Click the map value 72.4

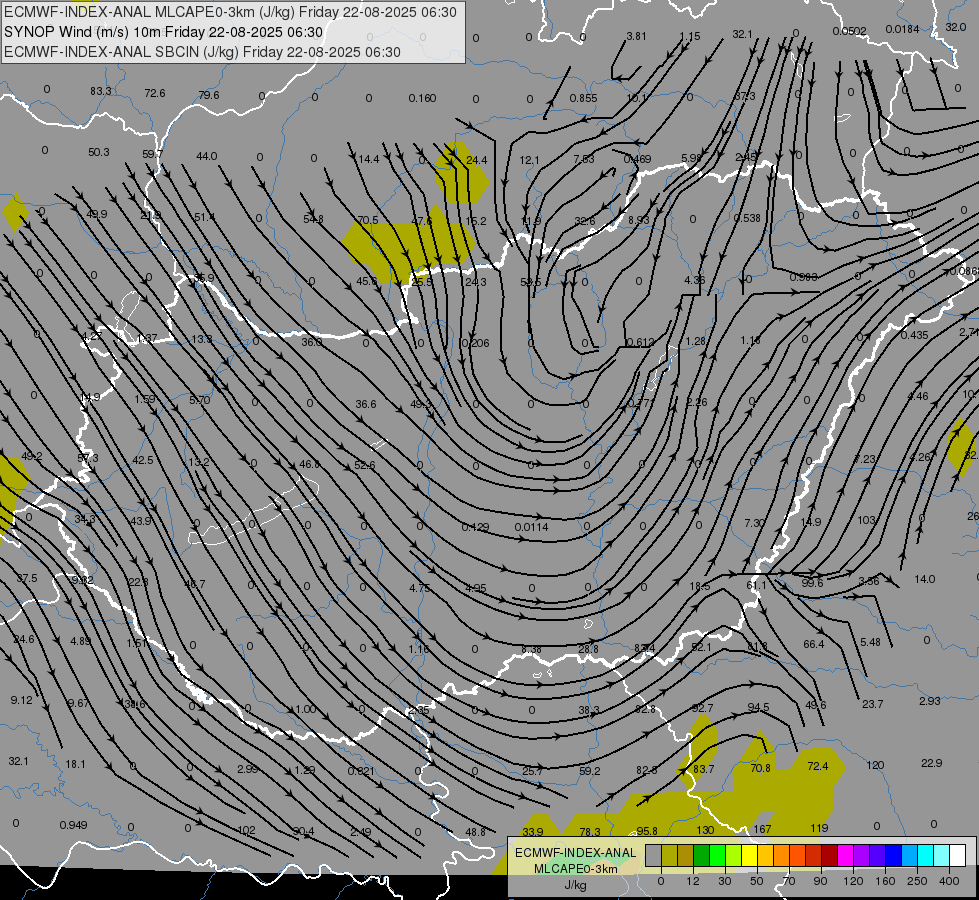pos(817,766)
